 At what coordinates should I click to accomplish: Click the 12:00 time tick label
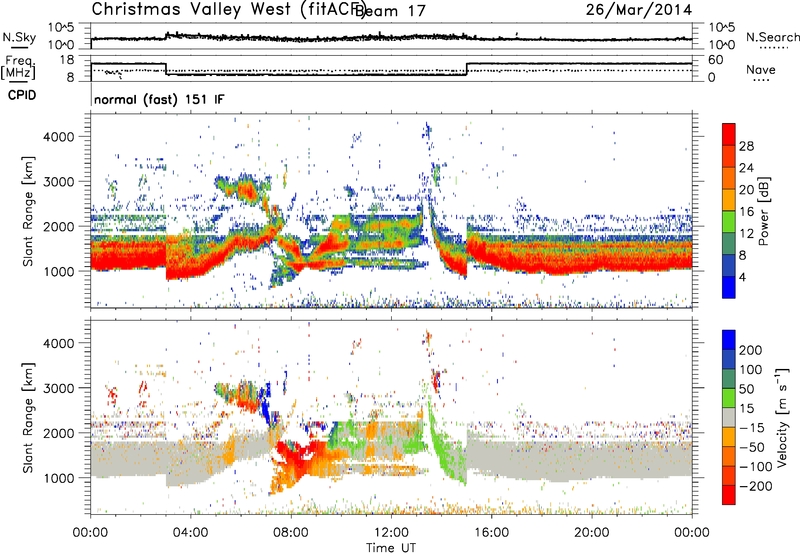[x=391, y=533]
